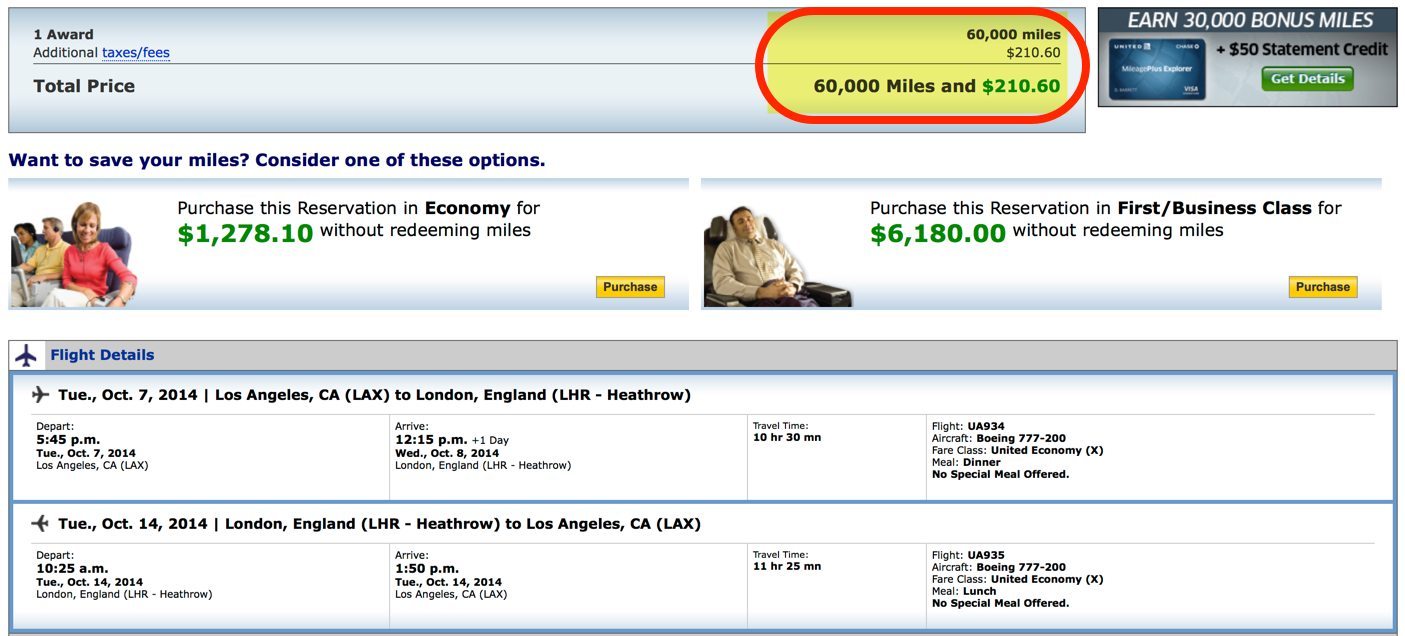Click the MileagePlus Explorer credit card image
The image size is (1405, 636).
[1157, 69]
